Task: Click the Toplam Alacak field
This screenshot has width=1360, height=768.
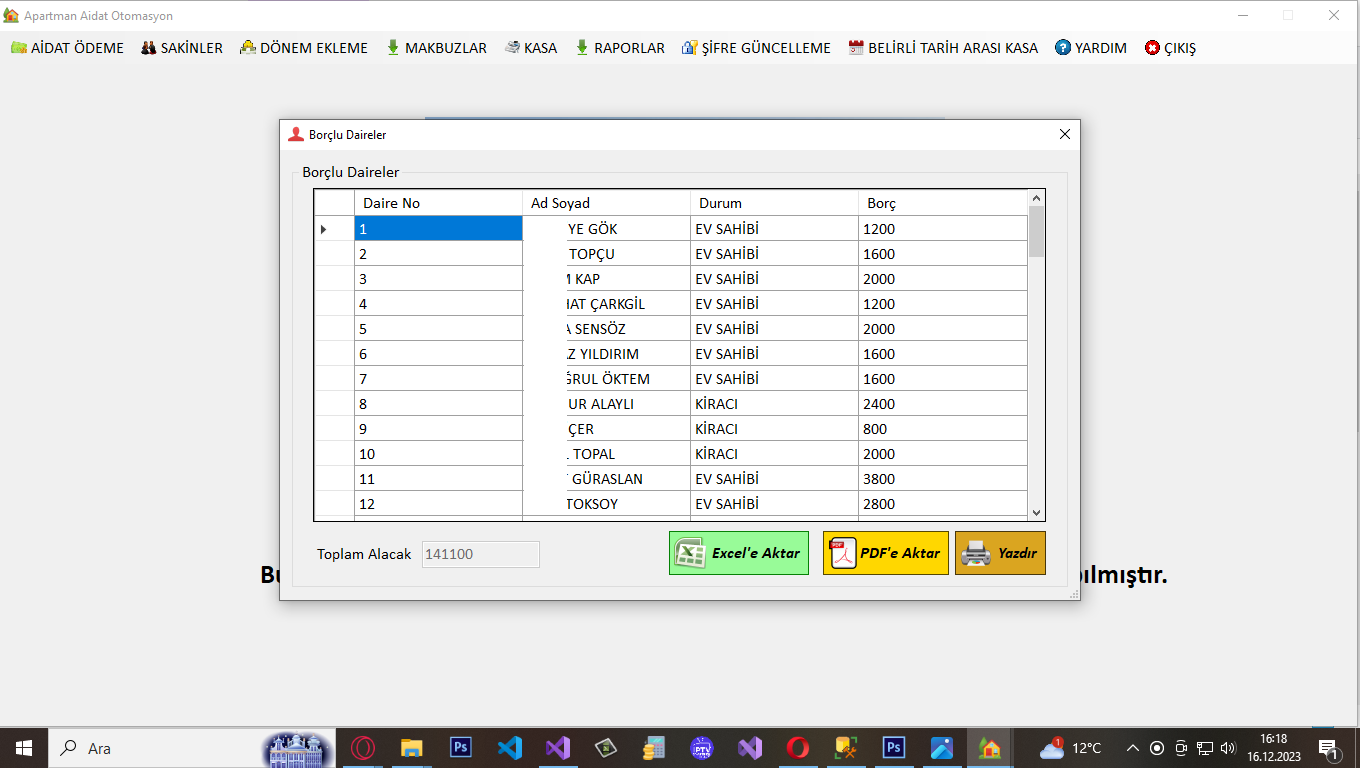Action: coord(480,554)
